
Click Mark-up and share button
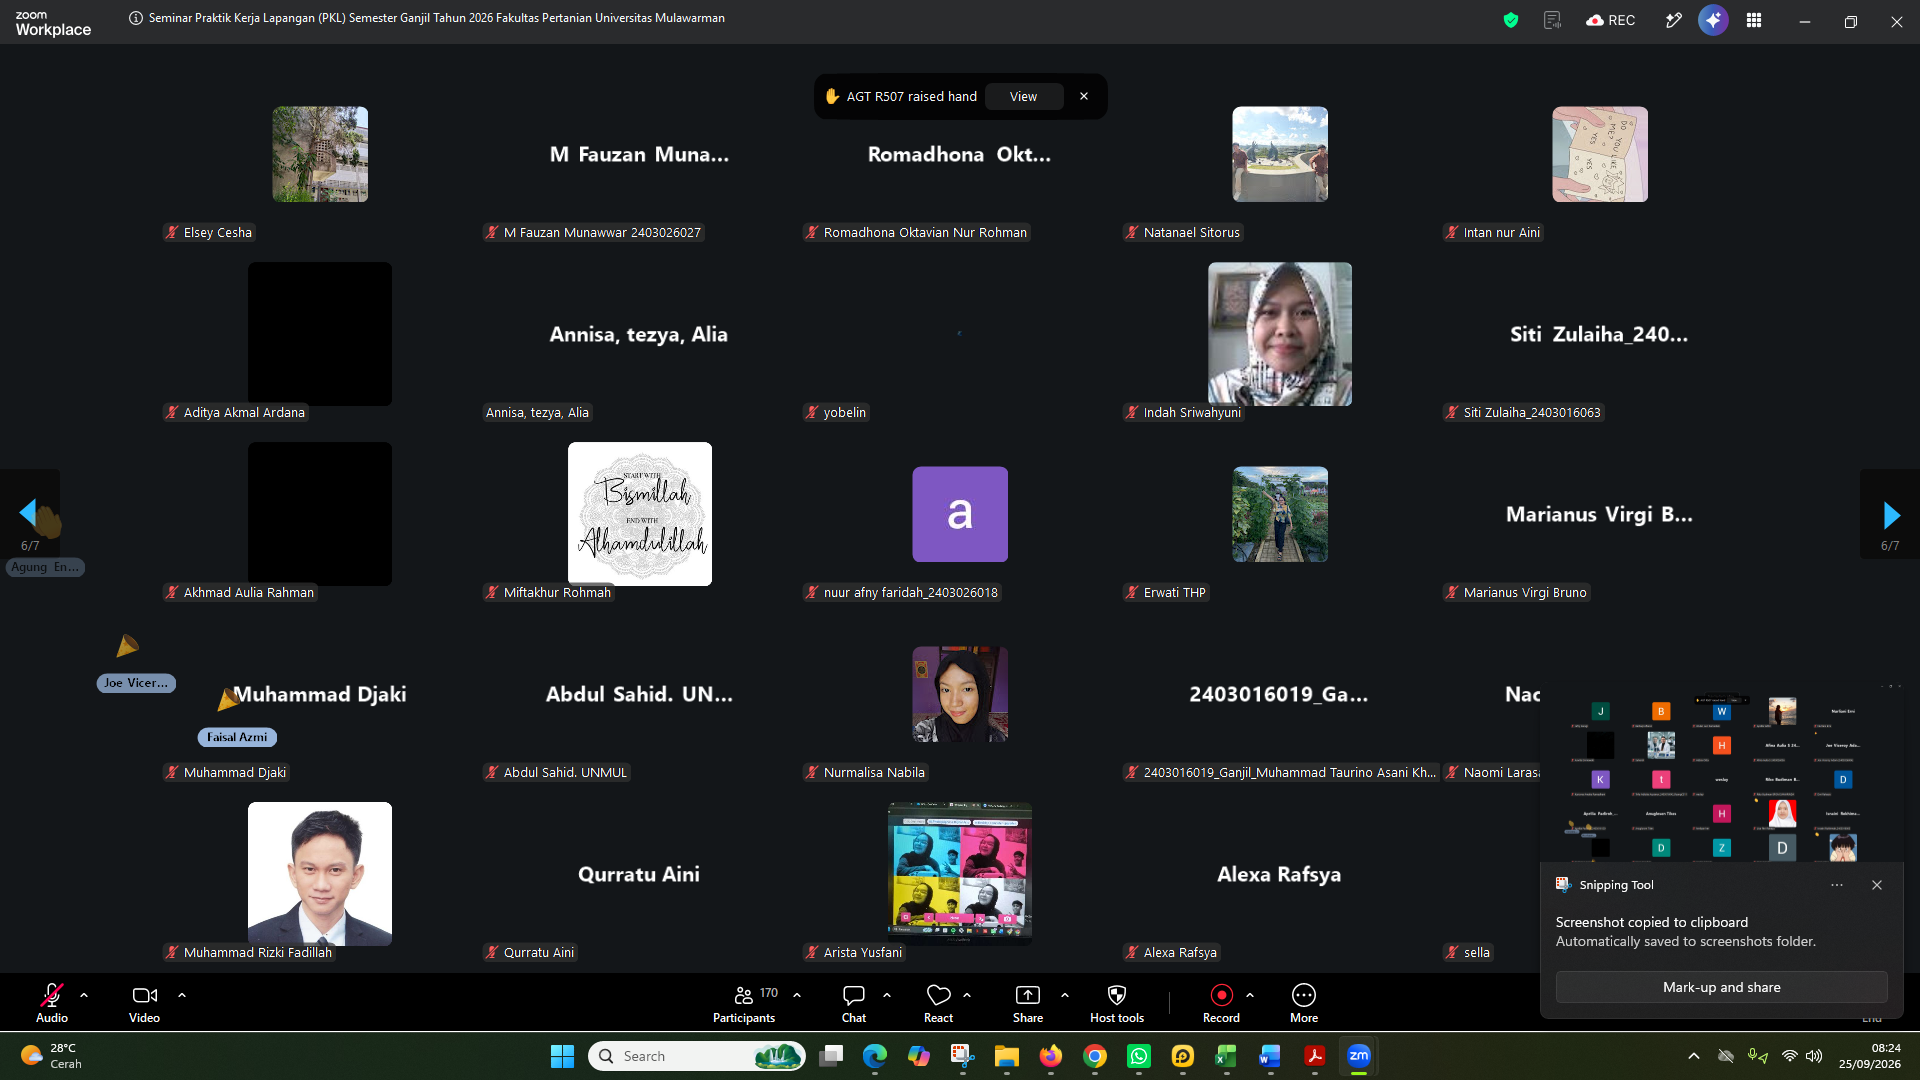coord(1721,987)
